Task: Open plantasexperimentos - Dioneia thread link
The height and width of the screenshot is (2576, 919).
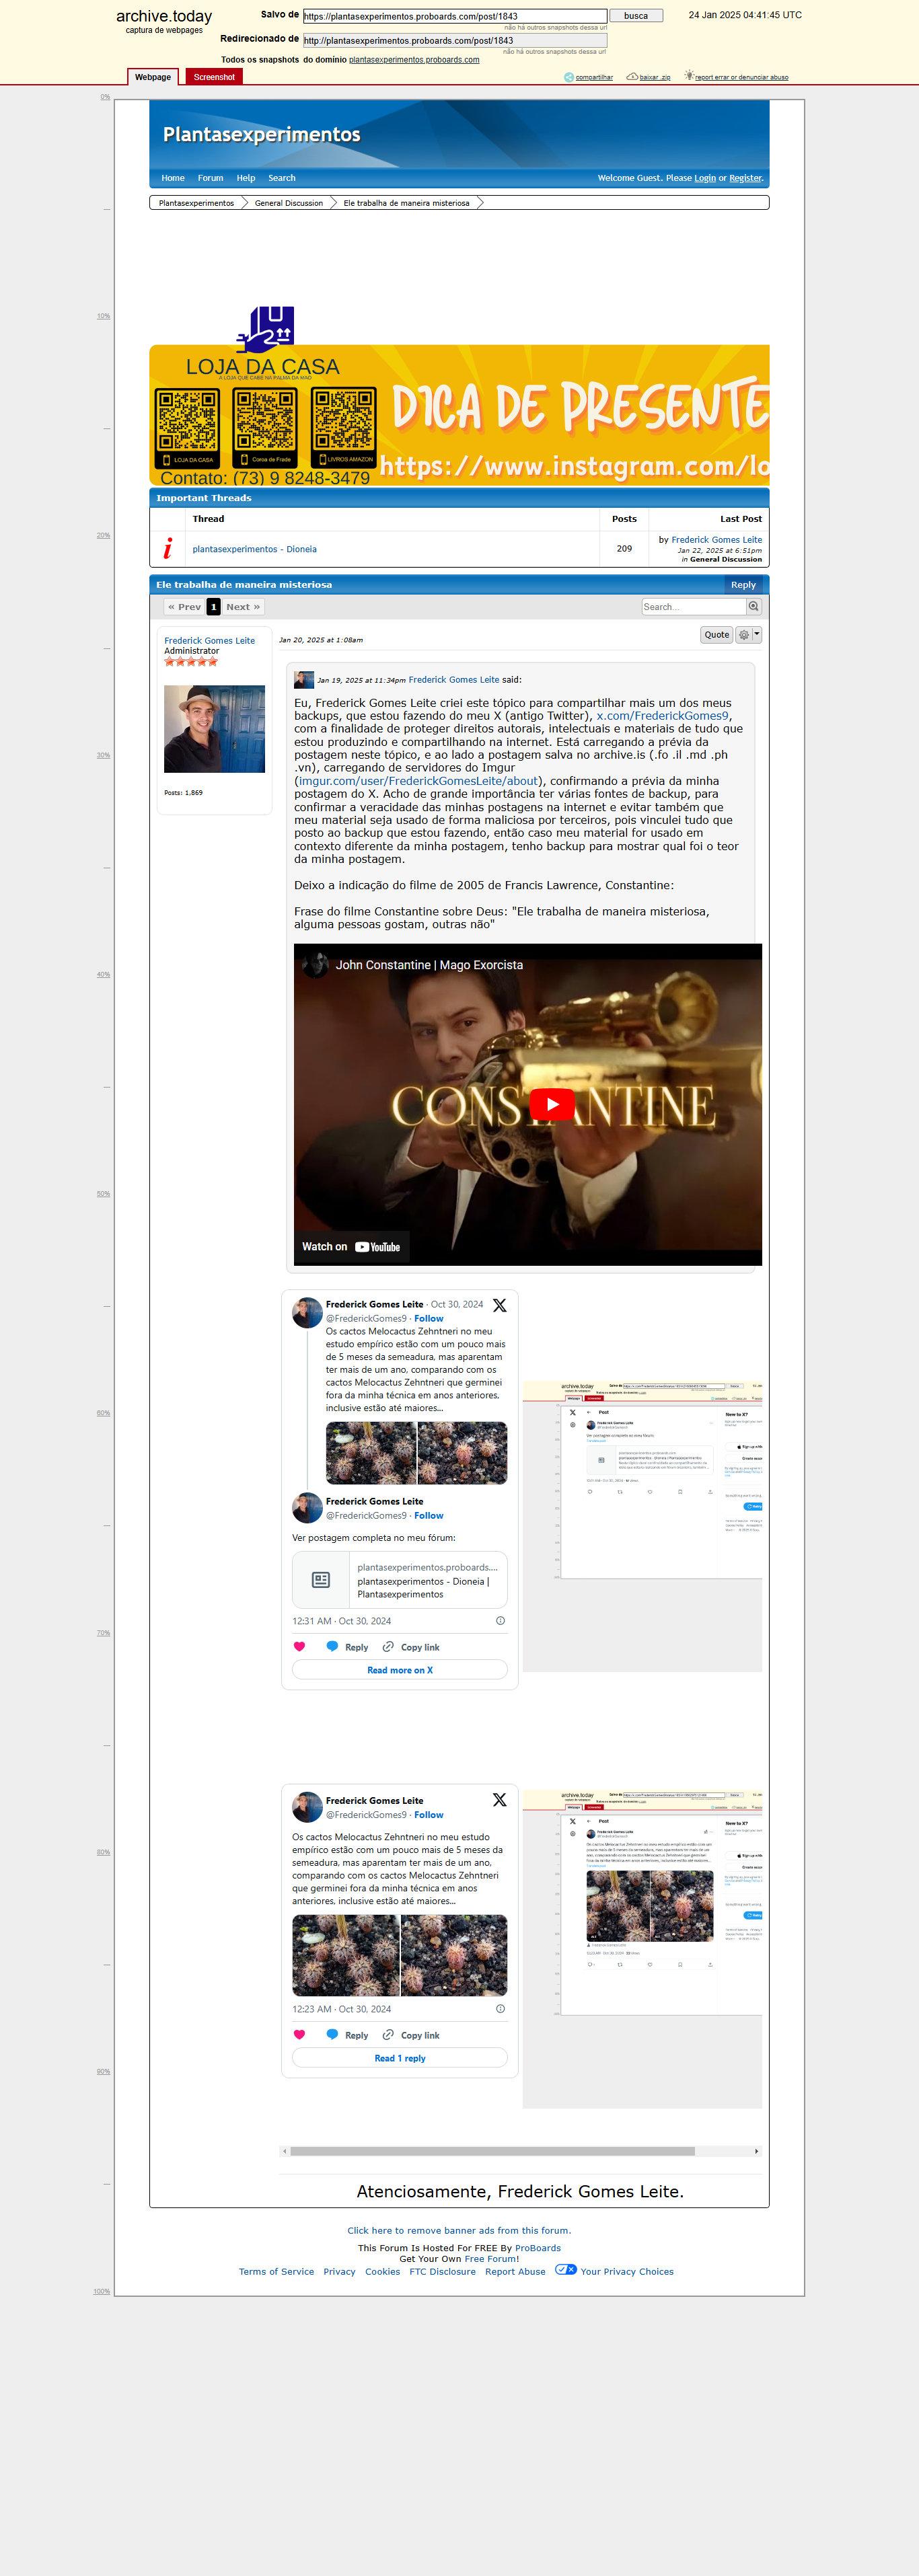Action: (255, 549)
